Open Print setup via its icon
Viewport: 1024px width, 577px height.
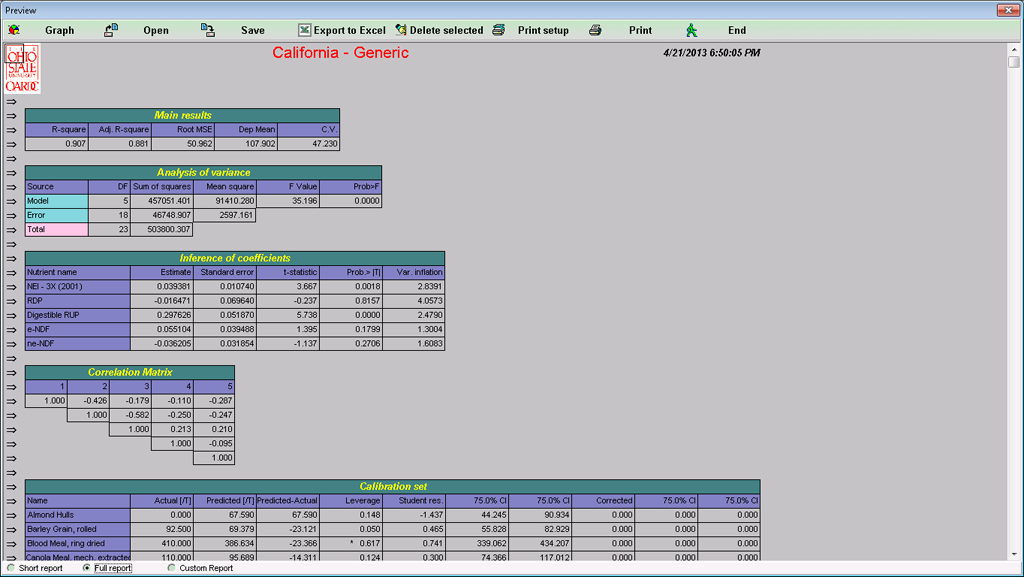click(x=499, y=30)
